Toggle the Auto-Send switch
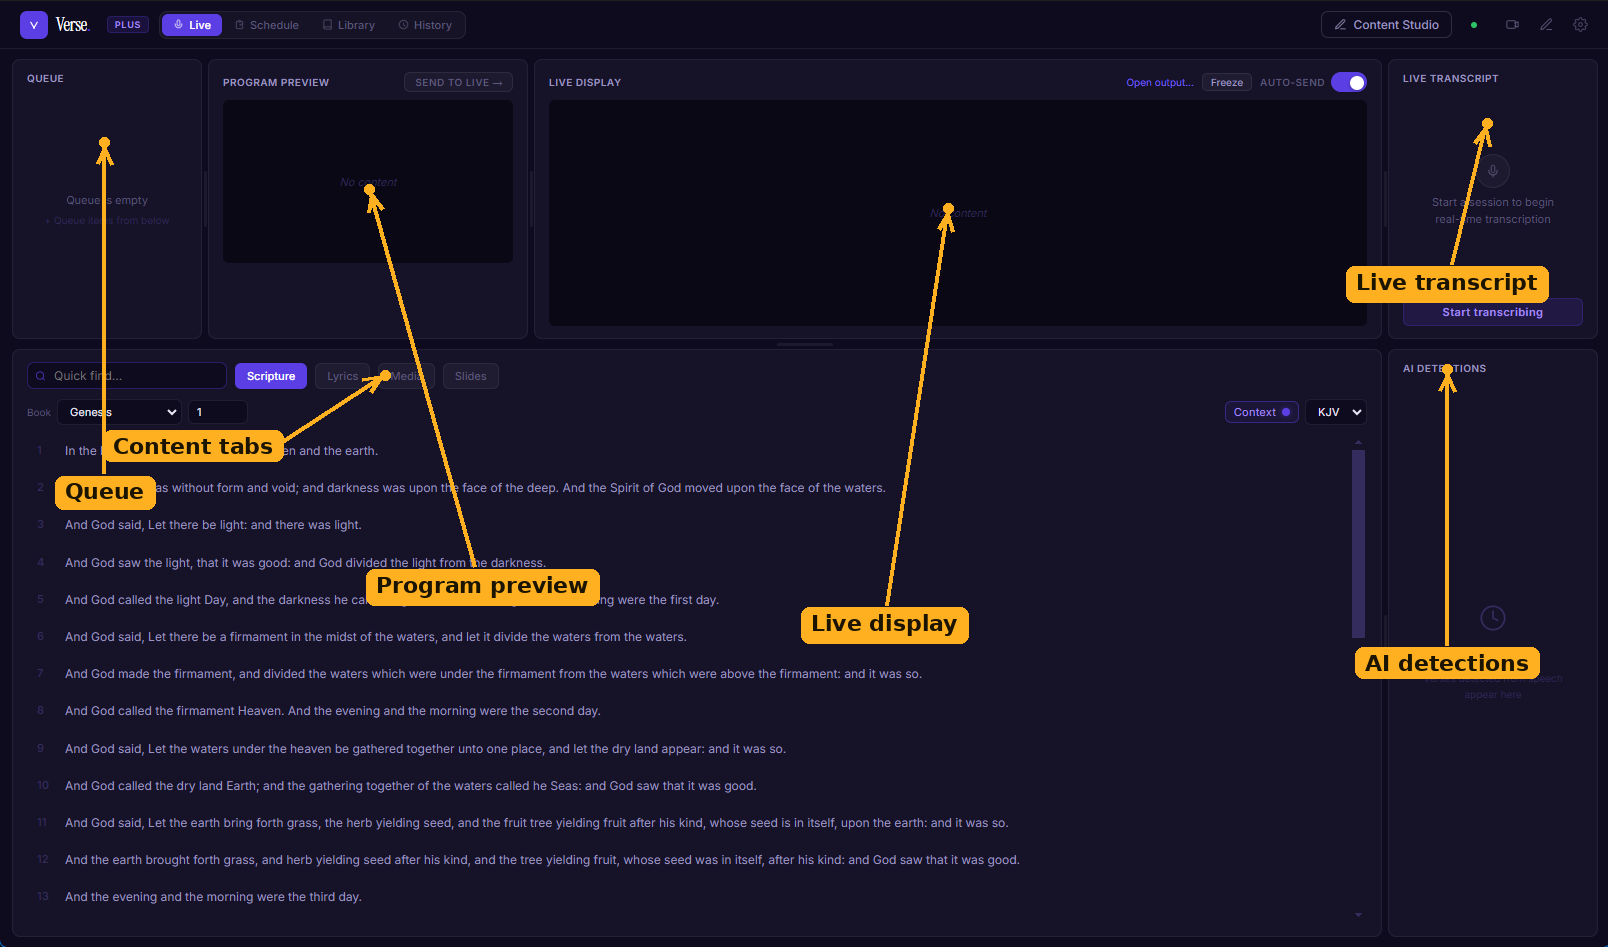The width and height of the screenshot is (1608, 947). pos(1349,82)
